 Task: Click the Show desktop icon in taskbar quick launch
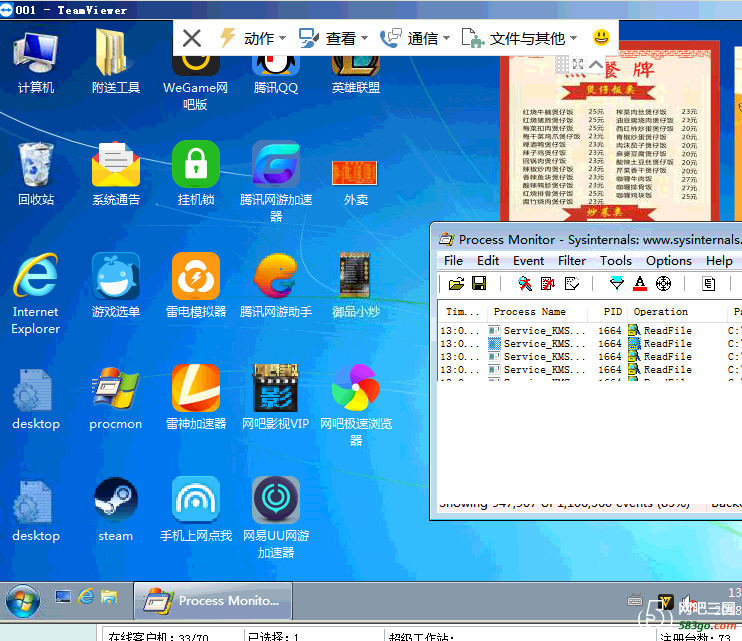click(x=63, y=597)
